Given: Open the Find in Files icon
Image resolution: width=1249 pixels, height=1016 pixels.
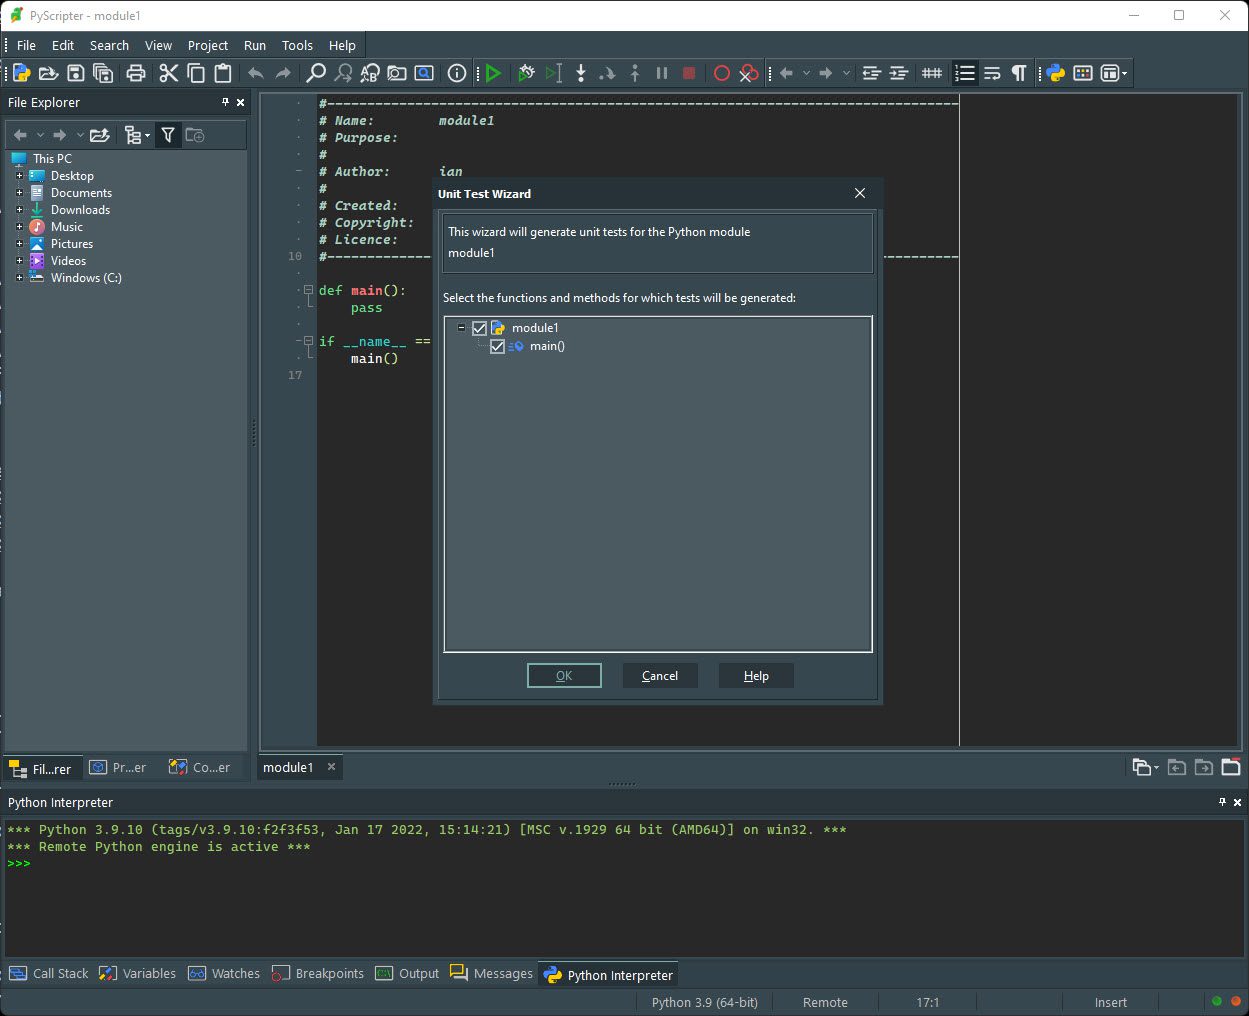Looking at the screenshot, I should (397, 72).
